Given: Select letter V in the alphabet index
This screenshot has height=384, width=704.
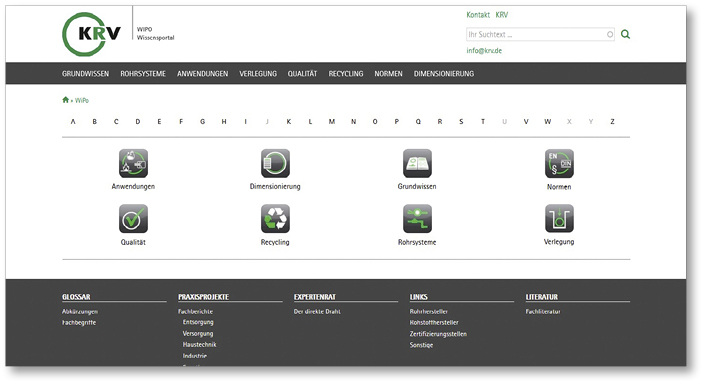Looking at the screenshot, I should 526,122.
